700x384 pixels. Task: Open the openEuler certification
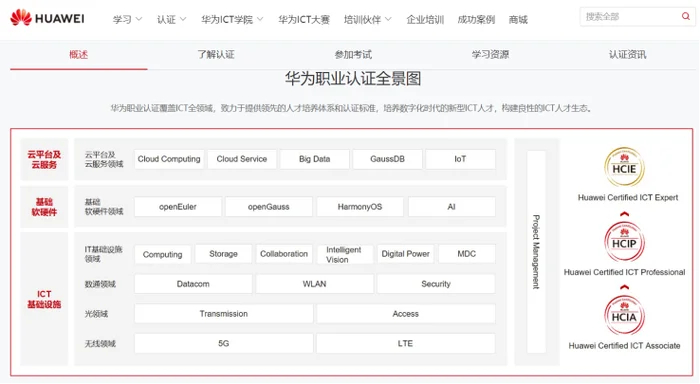coord(178,207)
